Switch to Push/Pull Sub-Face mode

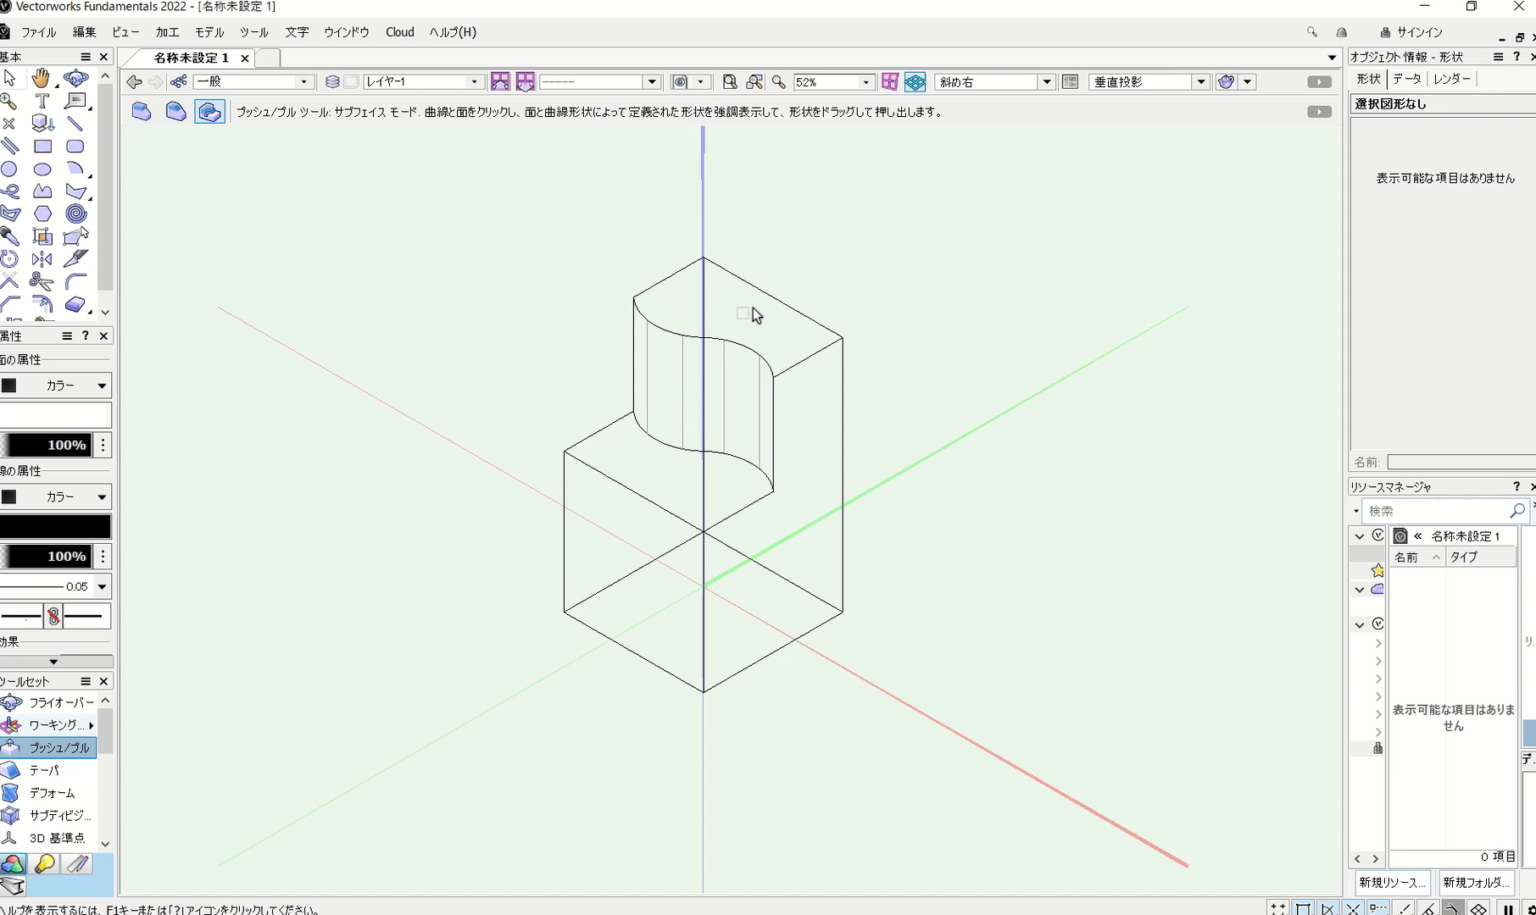(209, 112)
